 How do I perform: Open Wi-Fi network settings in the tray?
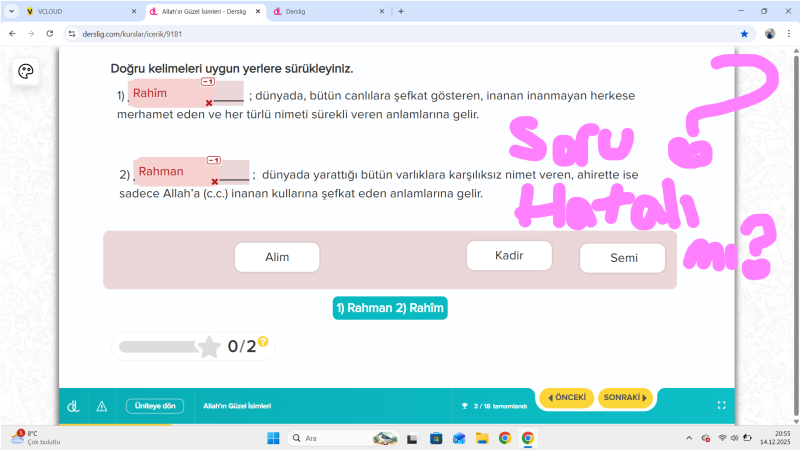click(722, 438)
